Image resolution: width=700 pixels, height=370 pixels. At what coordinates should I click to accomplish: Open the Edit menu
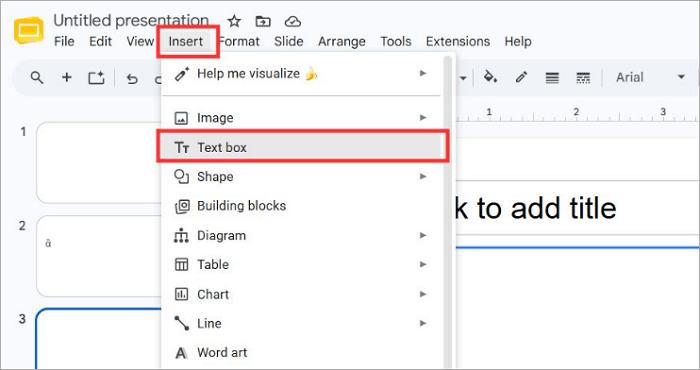tap(100, 42)
